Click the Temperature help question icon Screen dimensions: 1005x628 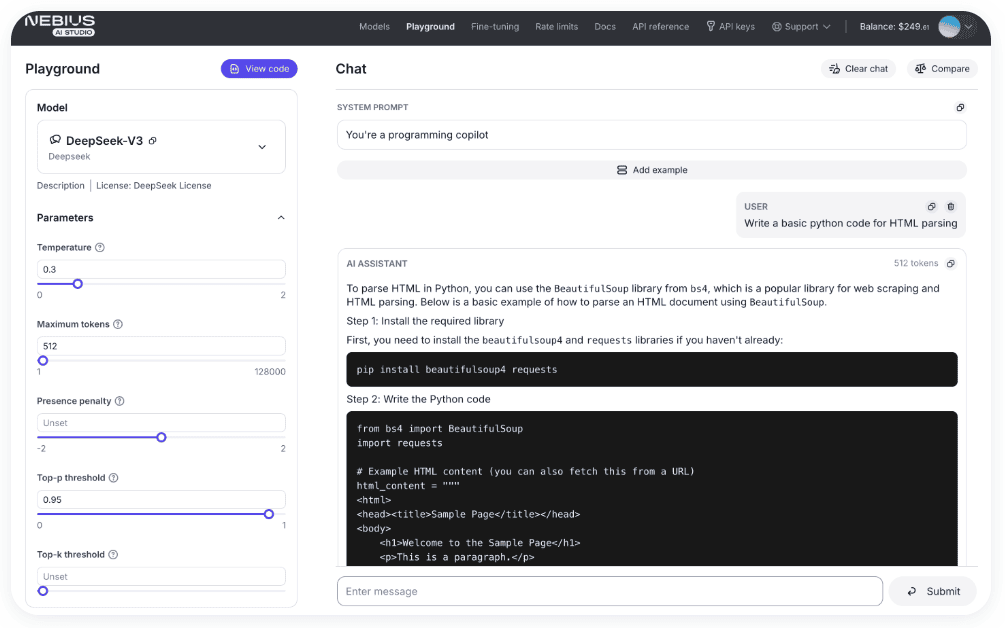coord(100,247)
